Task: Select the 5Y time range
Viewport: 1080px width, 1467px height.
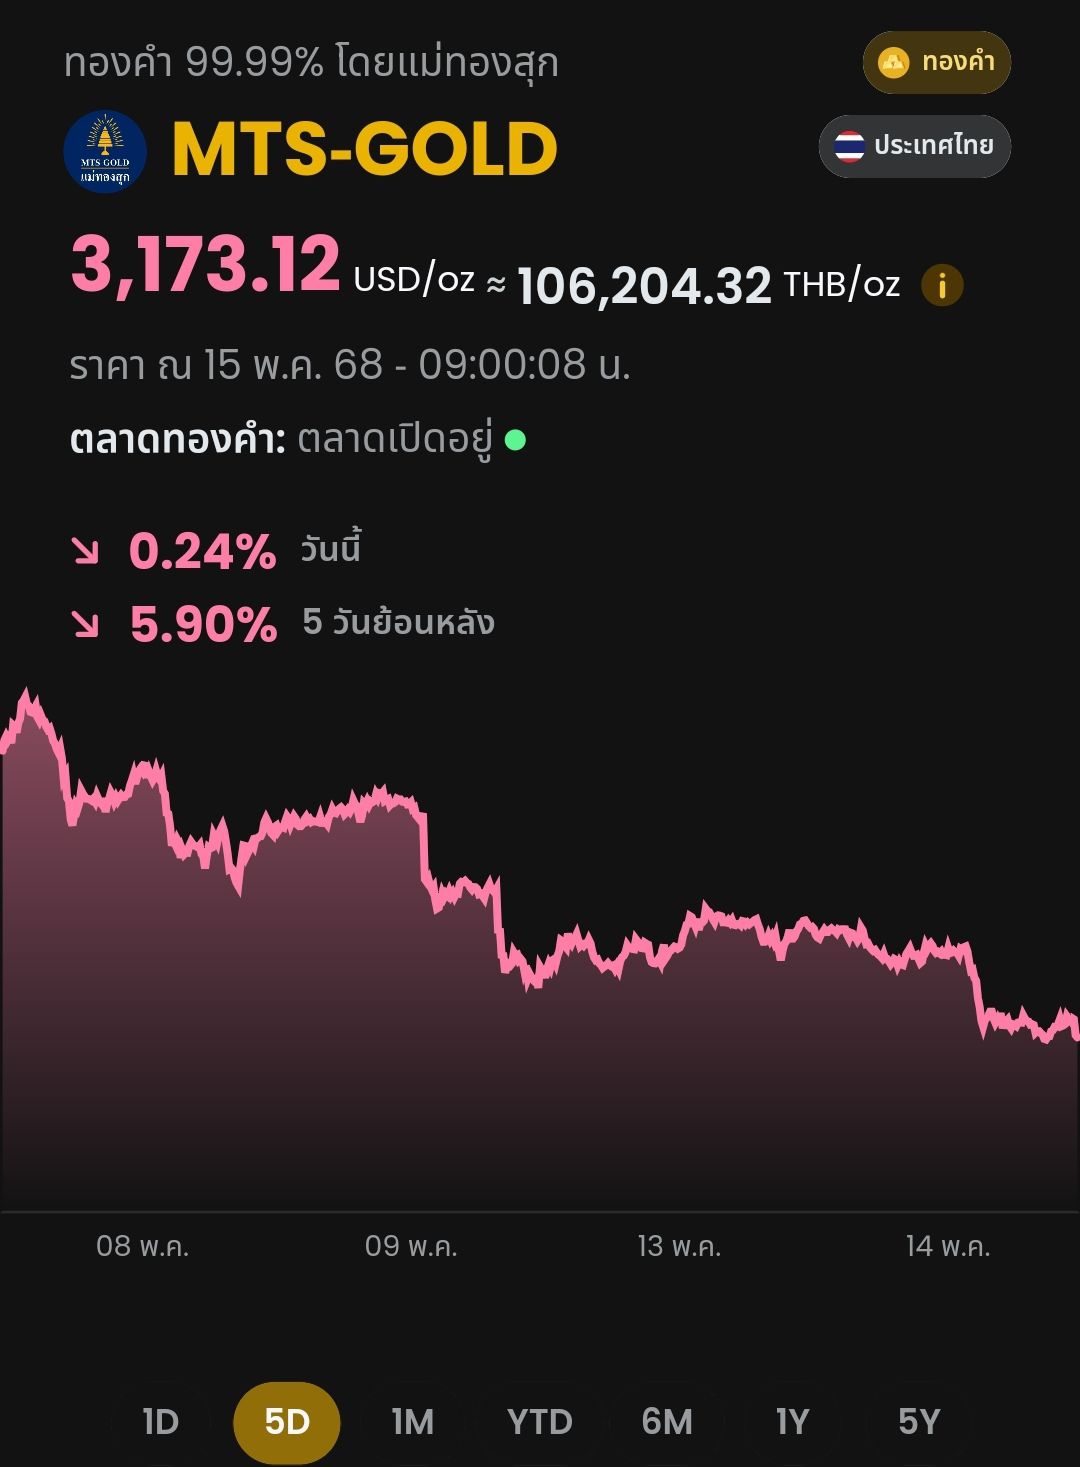Action: [919, 1421]
